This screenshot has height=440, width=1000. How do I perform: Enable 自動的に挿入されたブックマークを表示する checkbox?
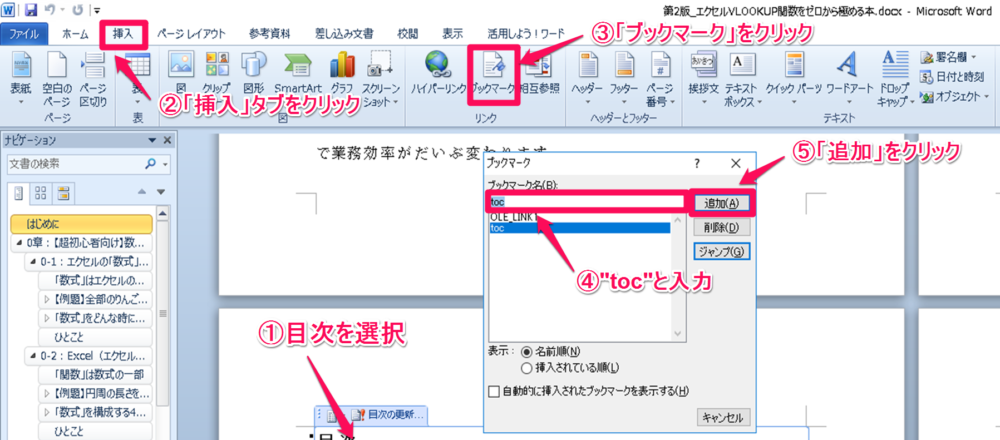493,390
